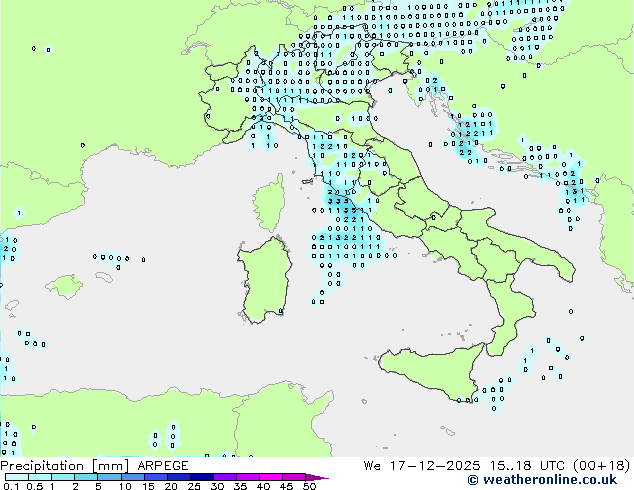
Task: Select the 25–30 mm navy legend swatch
Action: (x=201, y=477)
